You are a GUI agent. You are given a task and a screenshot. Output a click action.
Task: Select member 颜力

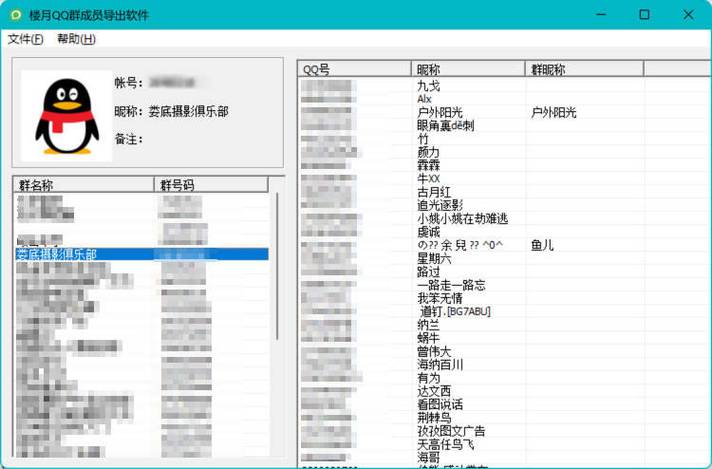(x=428, y=152)
